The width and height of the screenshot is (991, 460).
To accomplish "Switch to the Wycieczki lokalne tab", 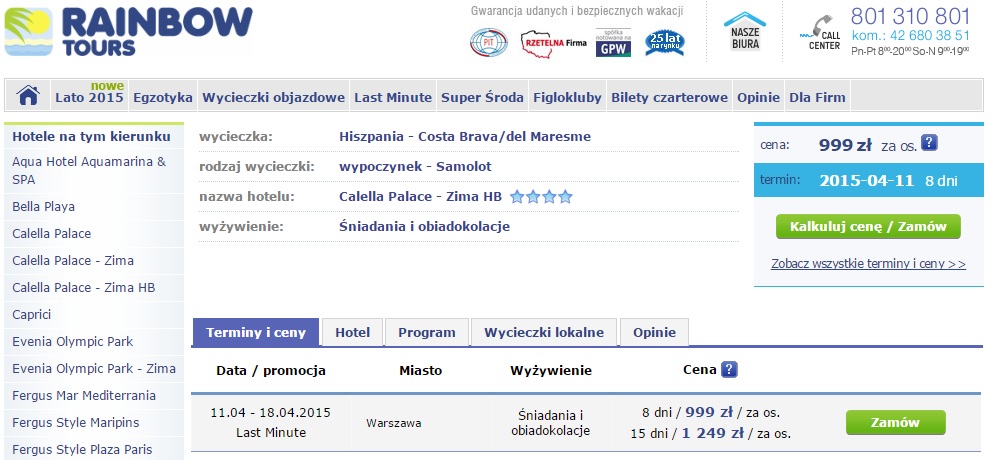I will [x=544, y=332].
